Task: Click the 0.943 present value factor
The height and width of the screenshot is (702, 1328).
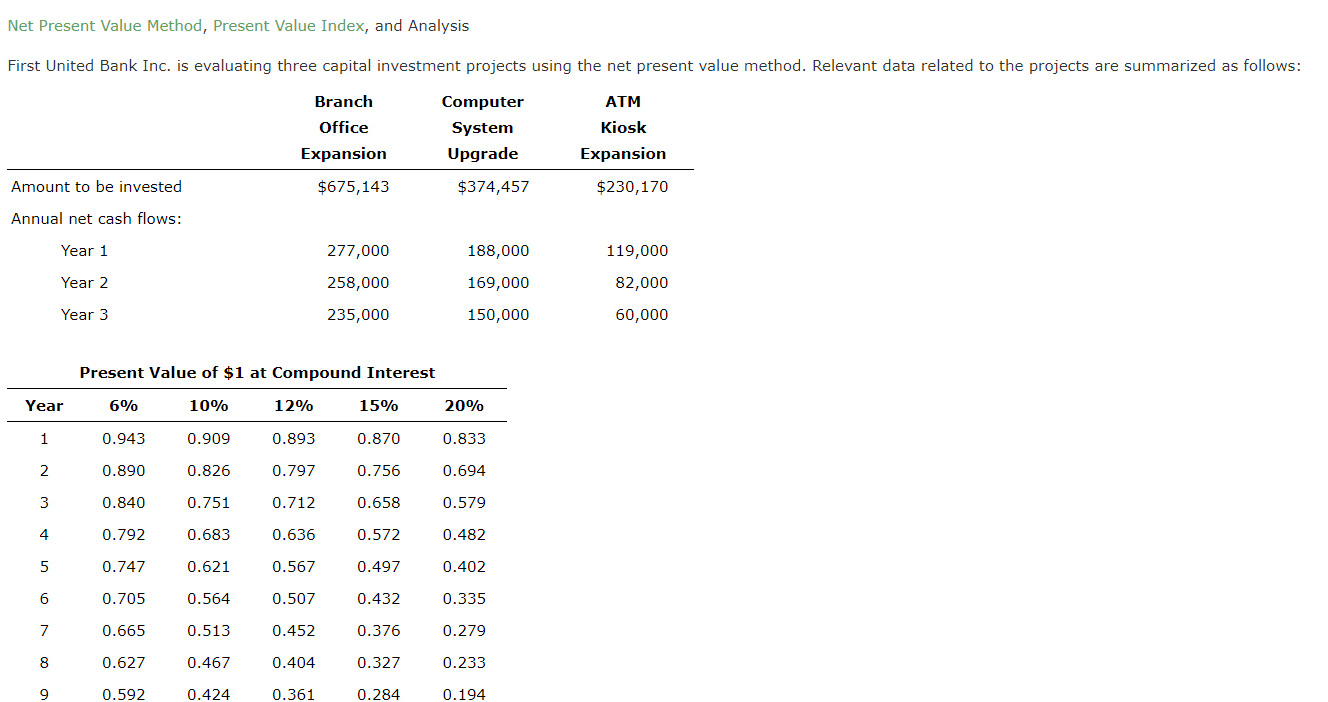Action: [x=123, y=438]
